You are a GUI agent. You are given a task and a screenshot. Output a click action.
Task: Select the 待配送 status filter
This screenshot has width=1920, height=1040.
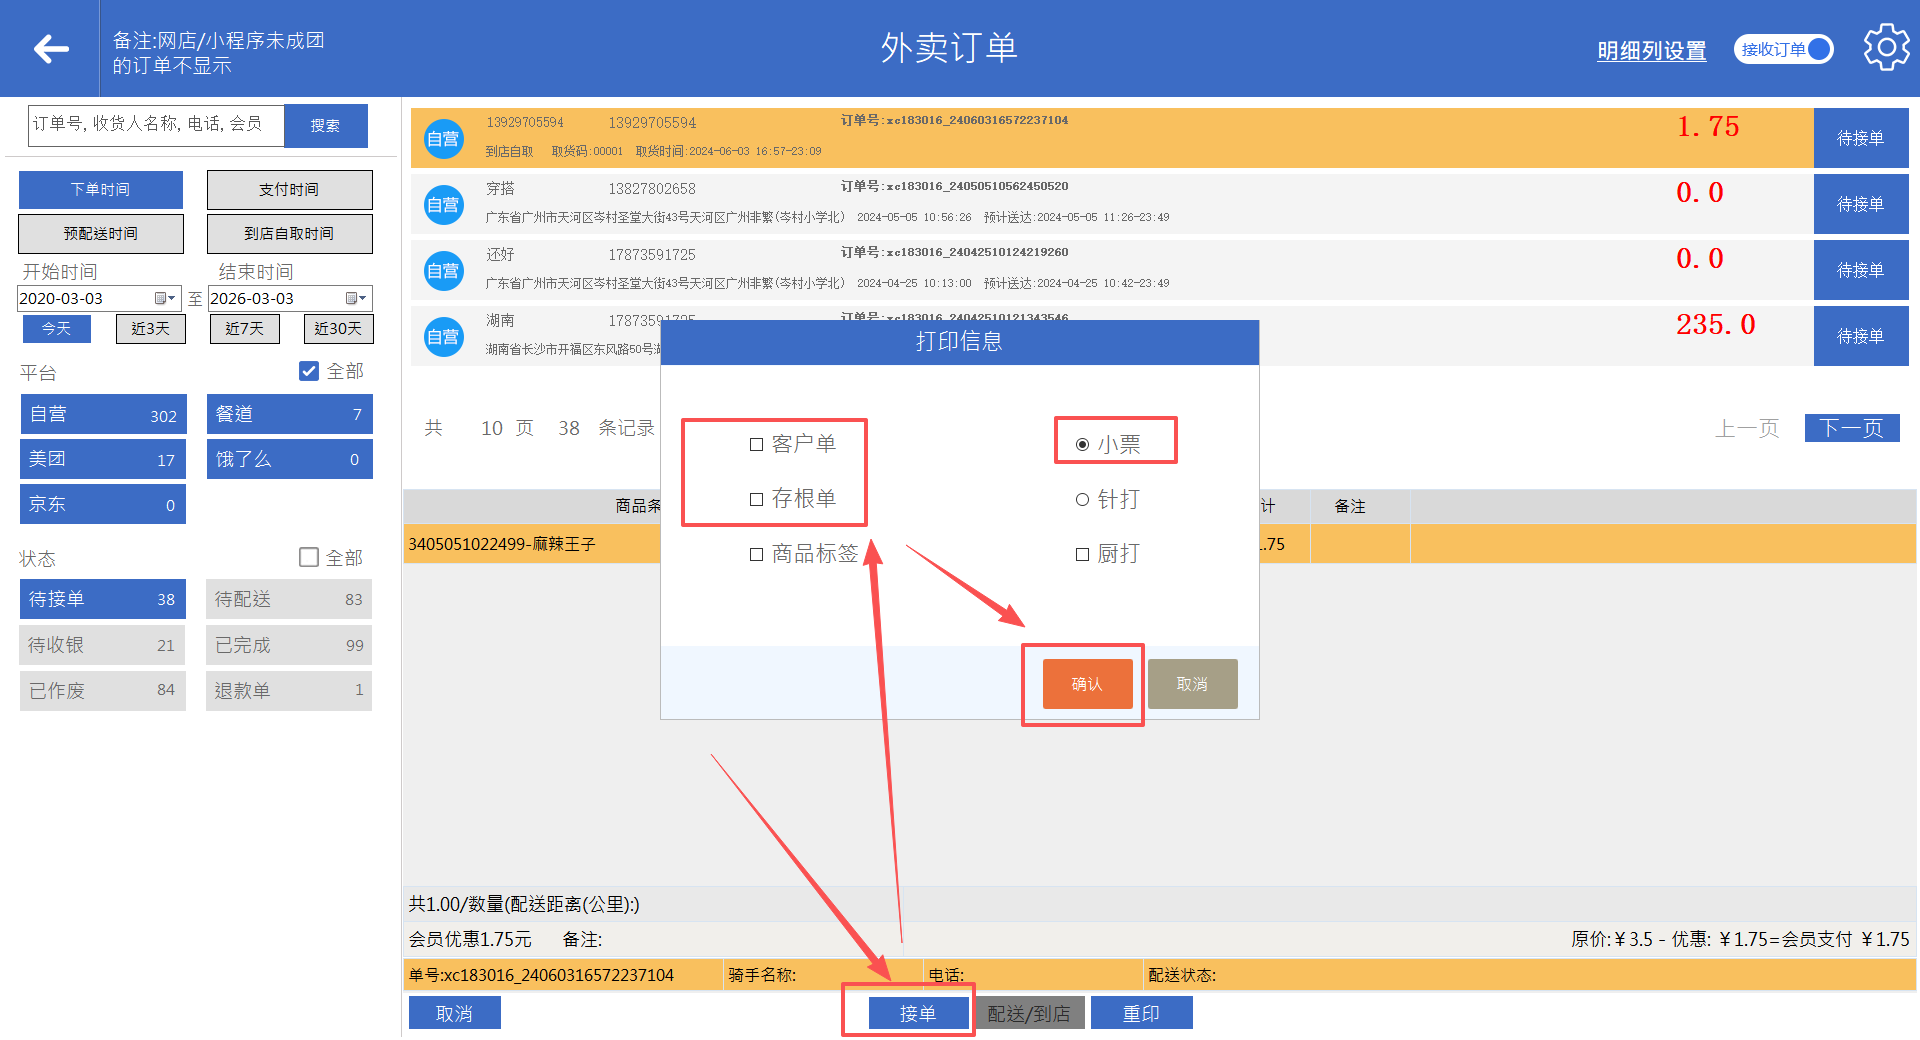click(288, 599)
